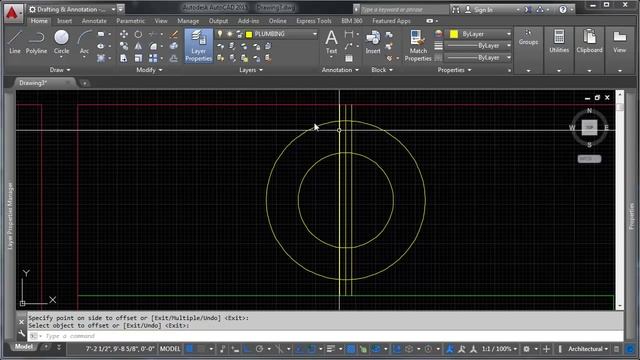The height and width of the screenshot is (360, 640).
Task: Toggle layer freeze sun icon for PLUMBING
Action: [x=230, y=34]
